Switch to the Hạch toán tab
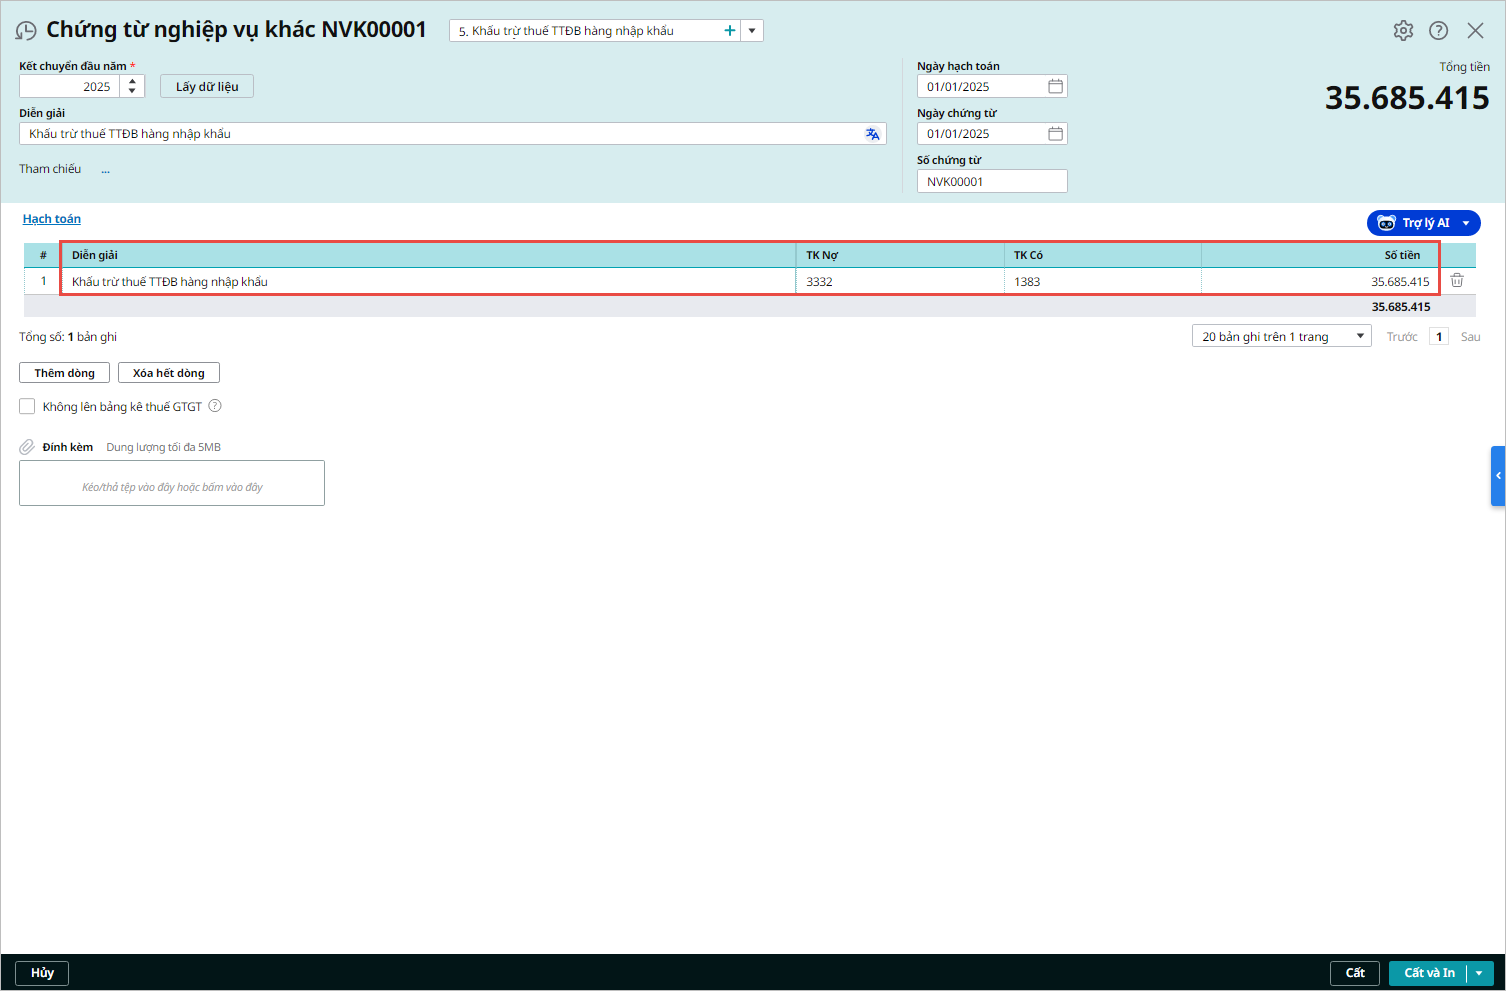This screenshot has width=1506, height=991. 52,219
